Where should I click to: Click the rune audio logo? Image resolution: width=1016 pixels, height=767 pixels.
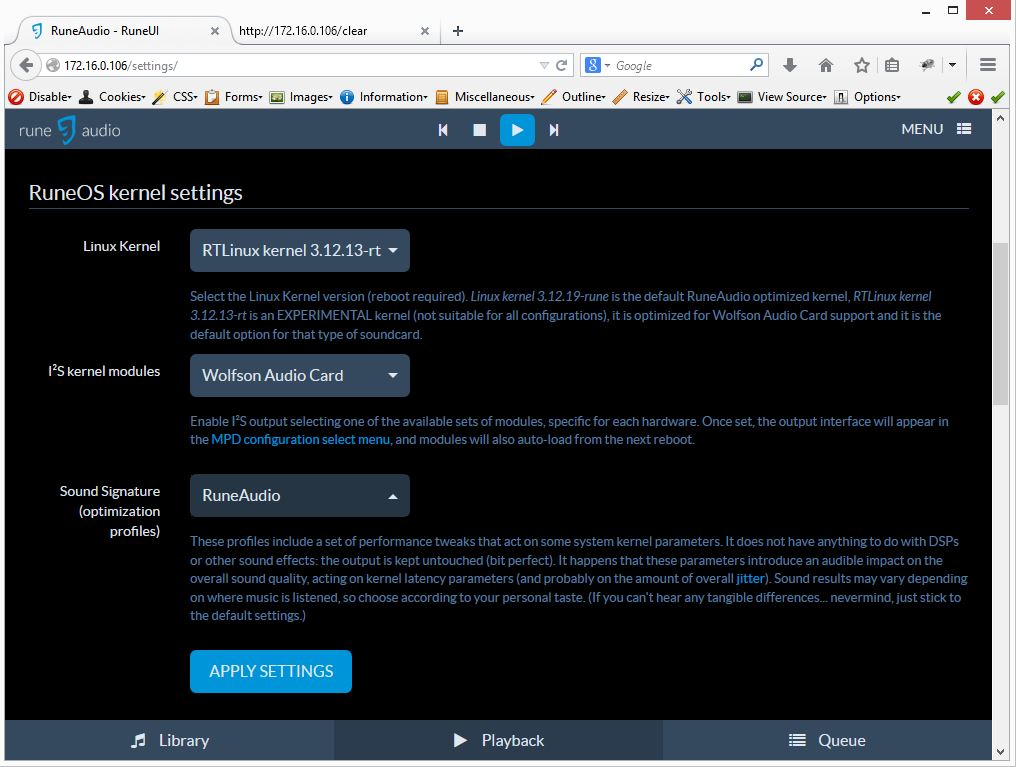coord(70,130)
